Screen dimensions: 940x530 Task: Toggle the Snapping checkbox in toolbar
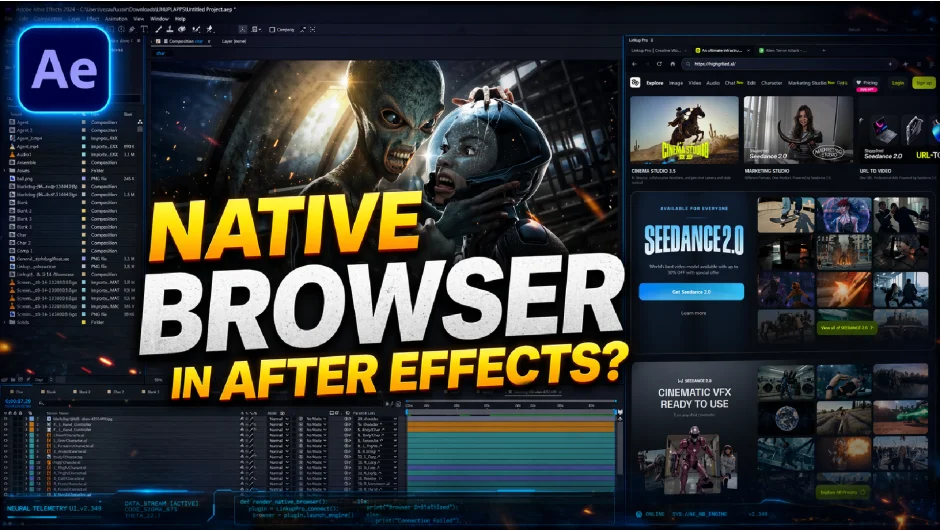pos(272,29)
